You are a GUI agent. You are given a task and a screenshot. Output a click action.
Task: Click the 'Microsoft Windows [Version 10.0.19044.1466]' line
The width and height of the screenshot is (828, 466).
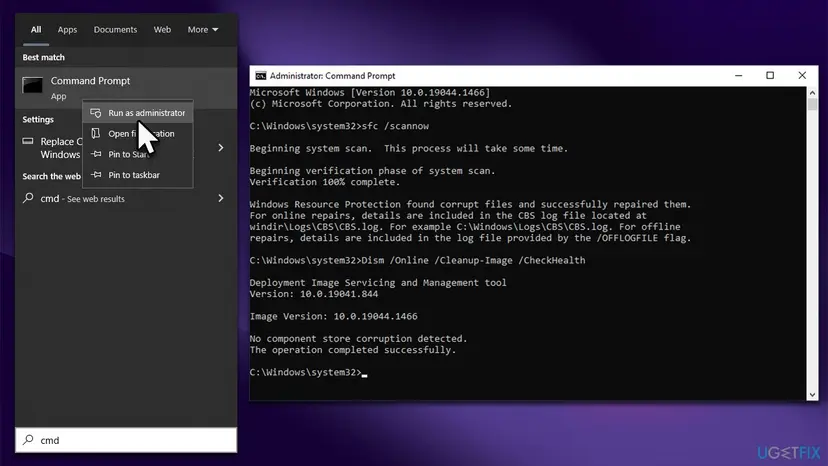[x=370, y=92]
